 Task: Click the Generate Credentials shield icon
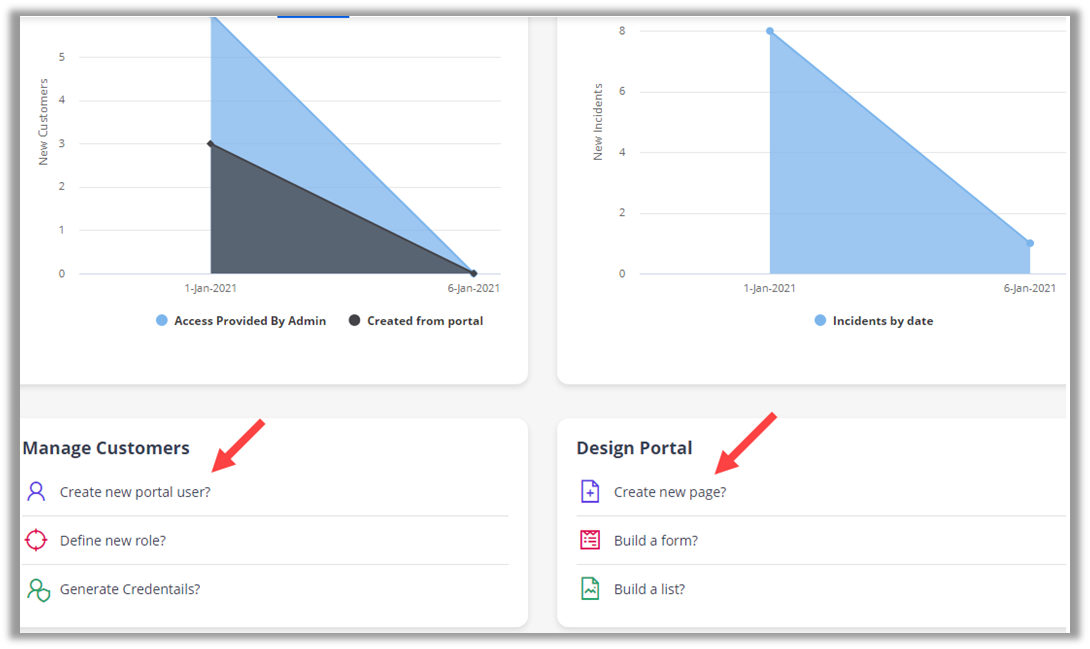coord(38,589)
